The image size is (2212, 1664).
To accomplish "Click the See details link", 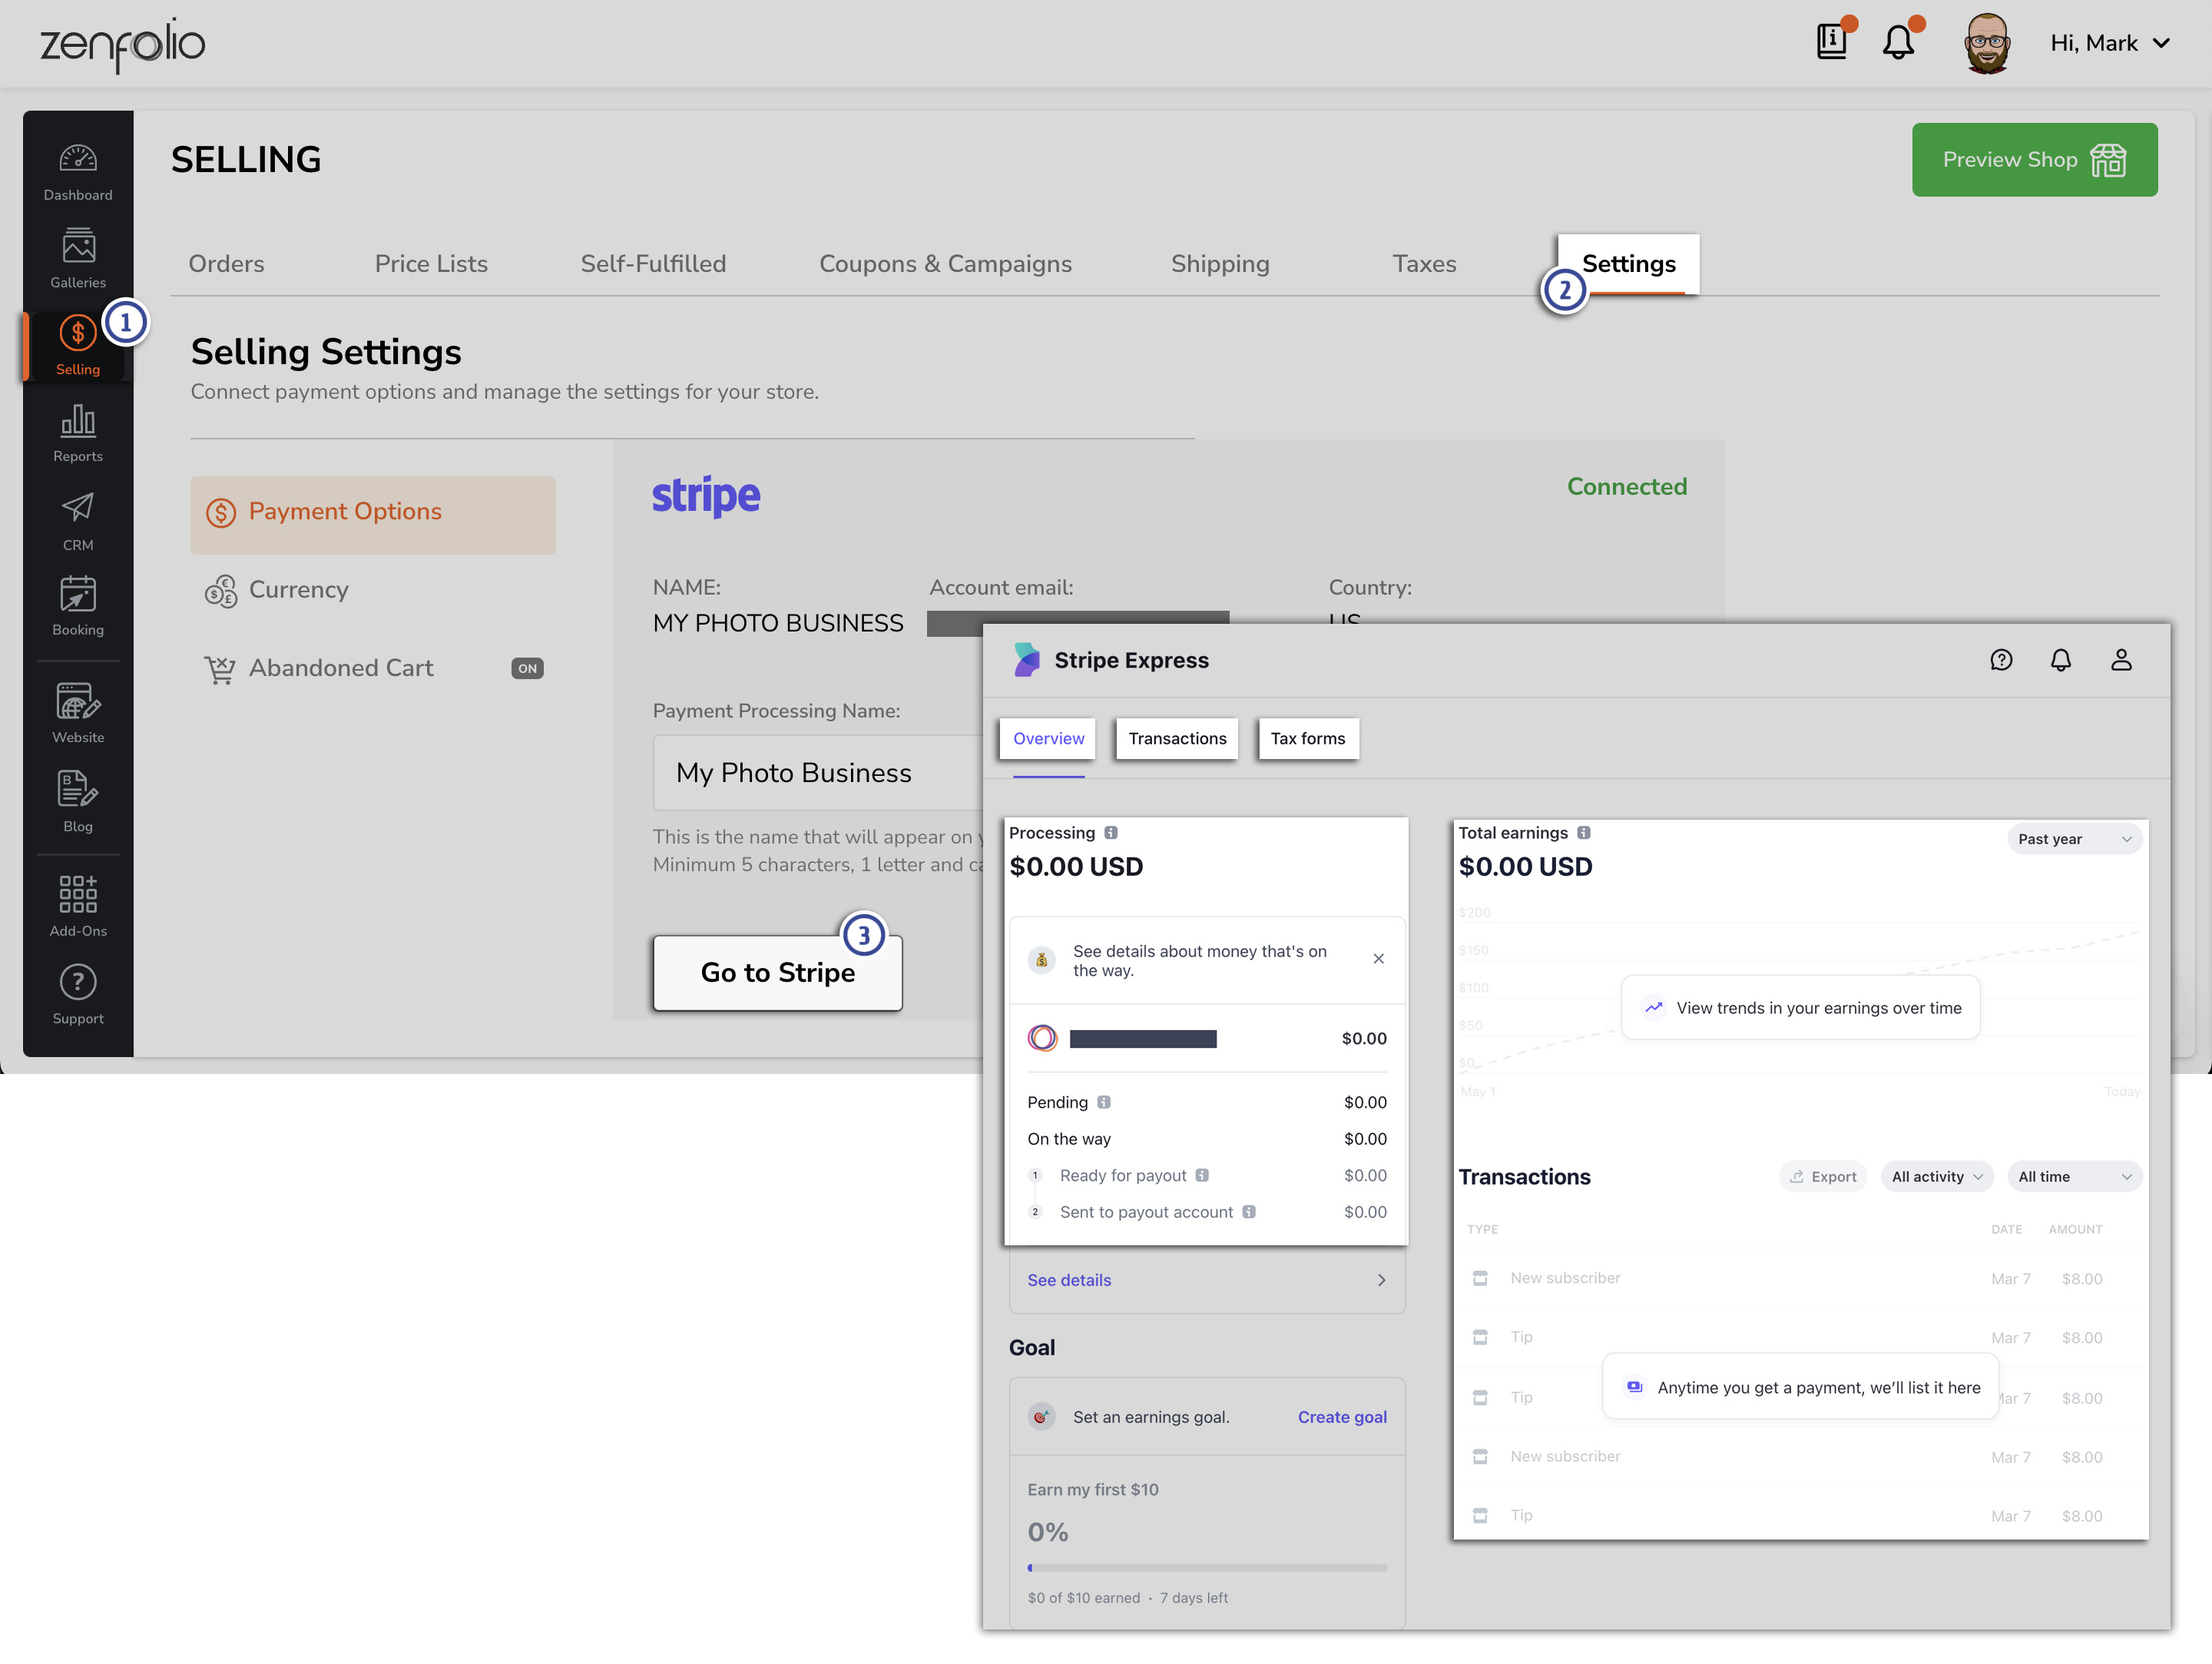I will (1069, 1280).
